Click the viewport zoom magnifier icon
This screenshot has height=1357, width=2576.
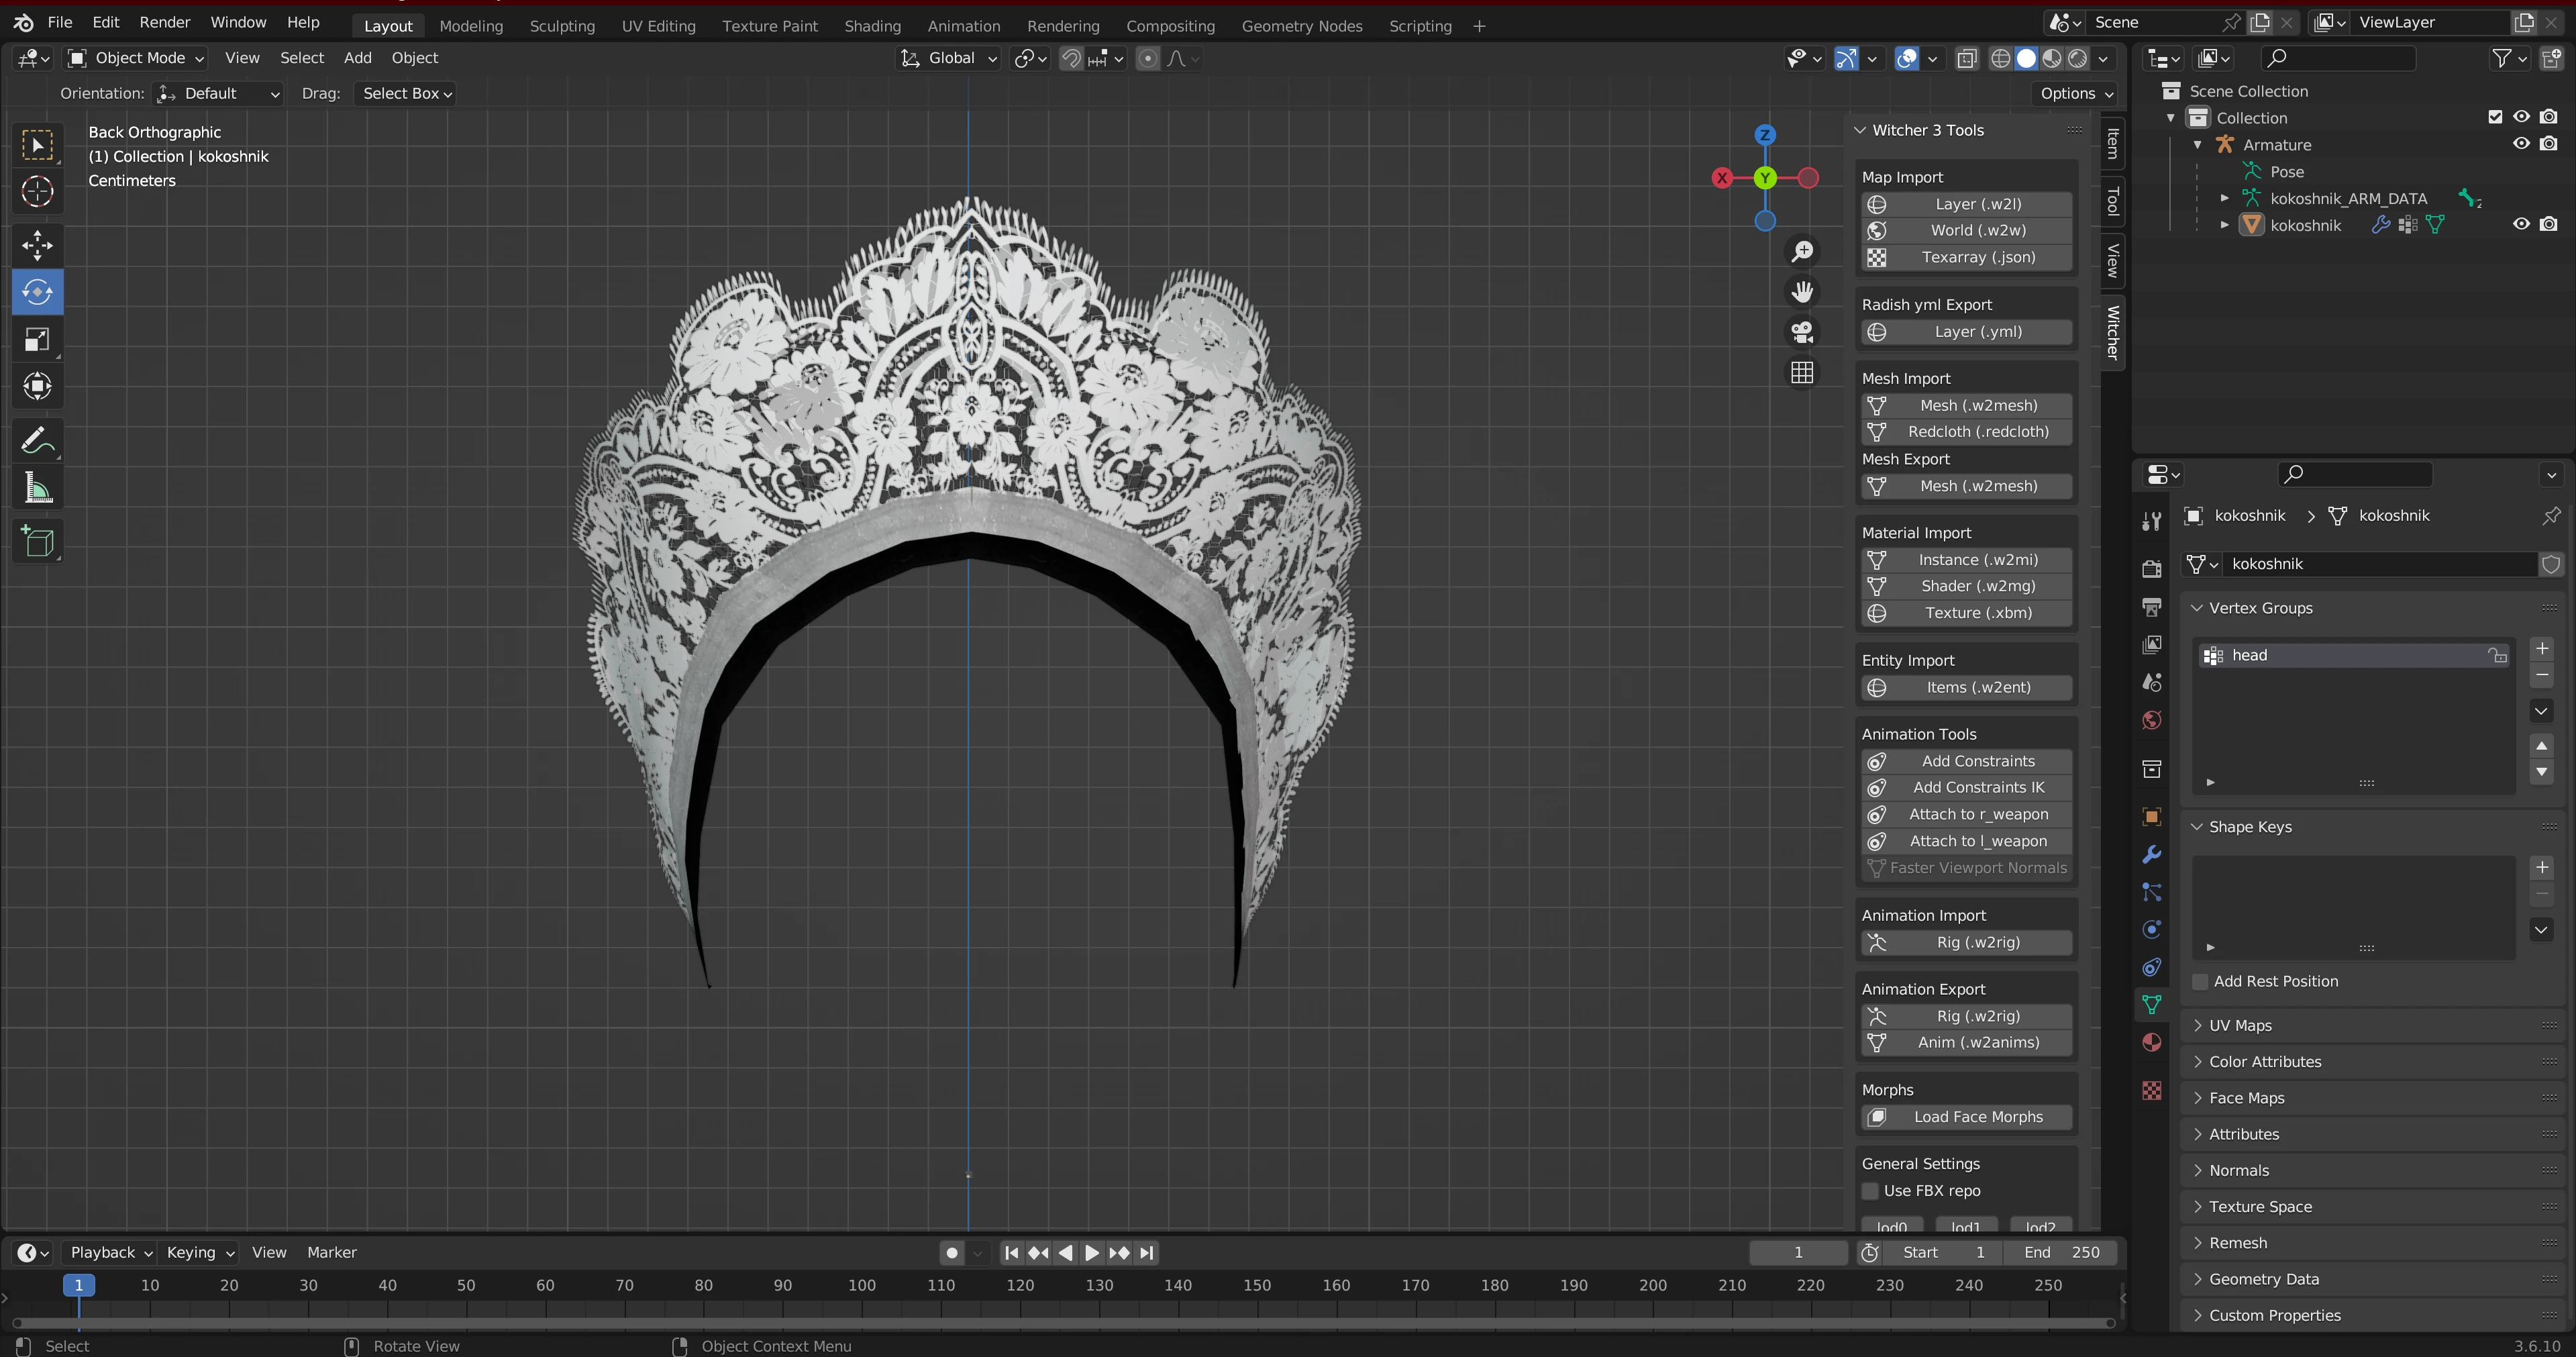click(x=1802, y=251)
